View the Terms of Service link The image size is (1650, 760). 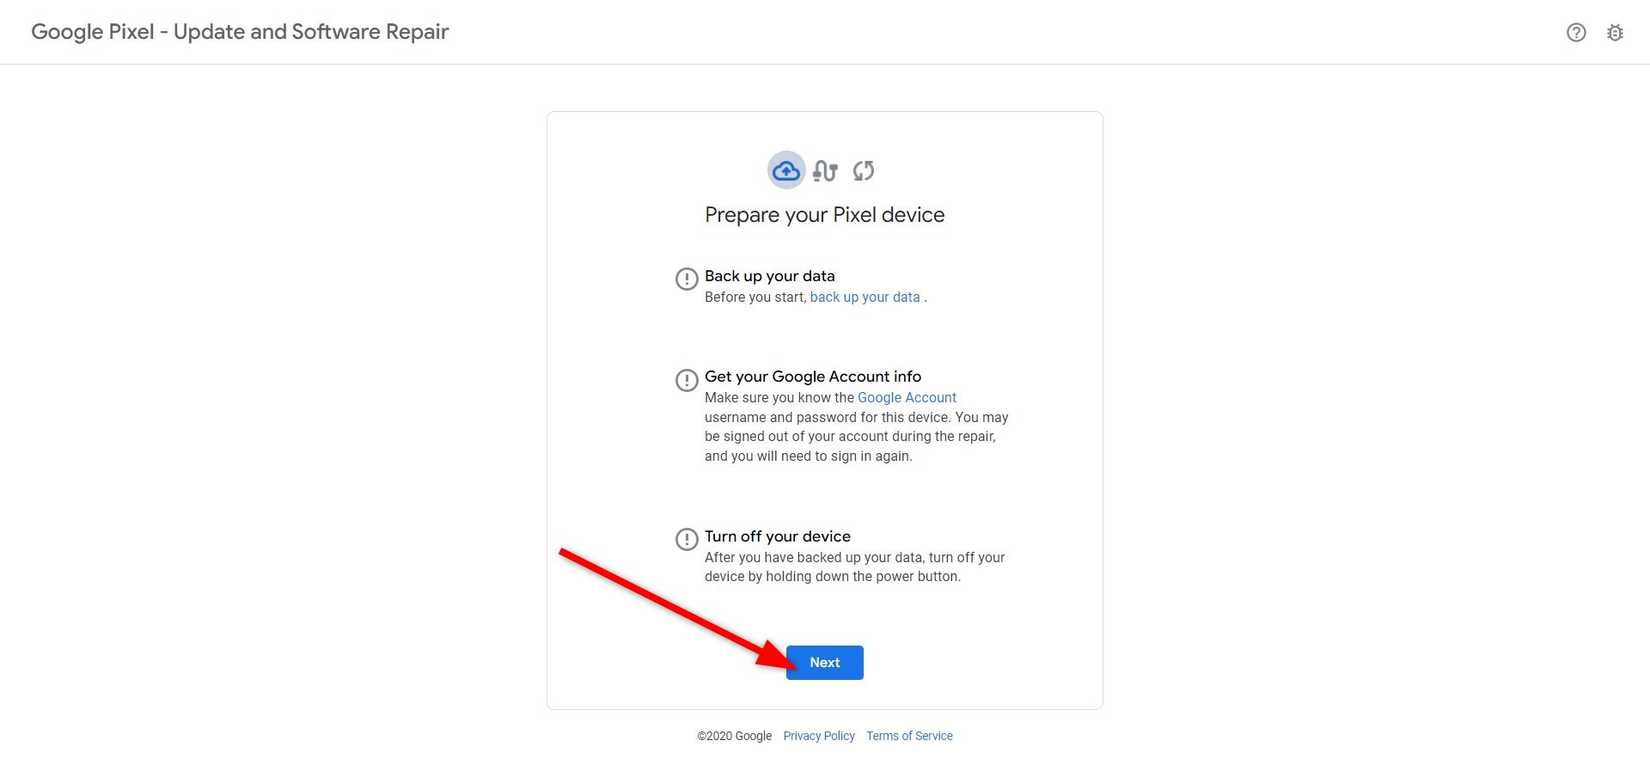point(909,736)
